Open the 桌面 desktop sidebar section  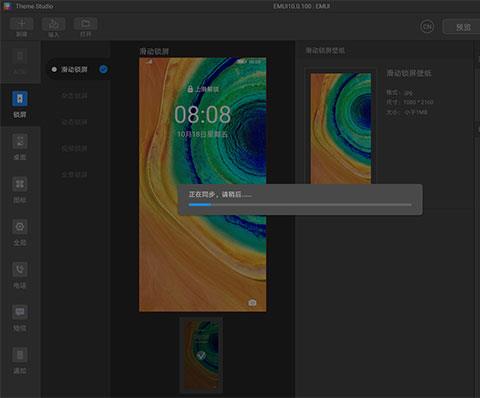tap(20, 141)
